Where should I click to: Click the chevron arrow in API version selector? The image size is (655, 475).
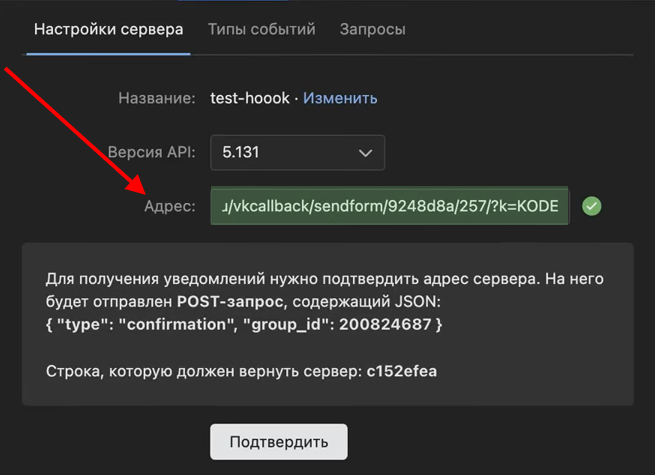(365, 153)
